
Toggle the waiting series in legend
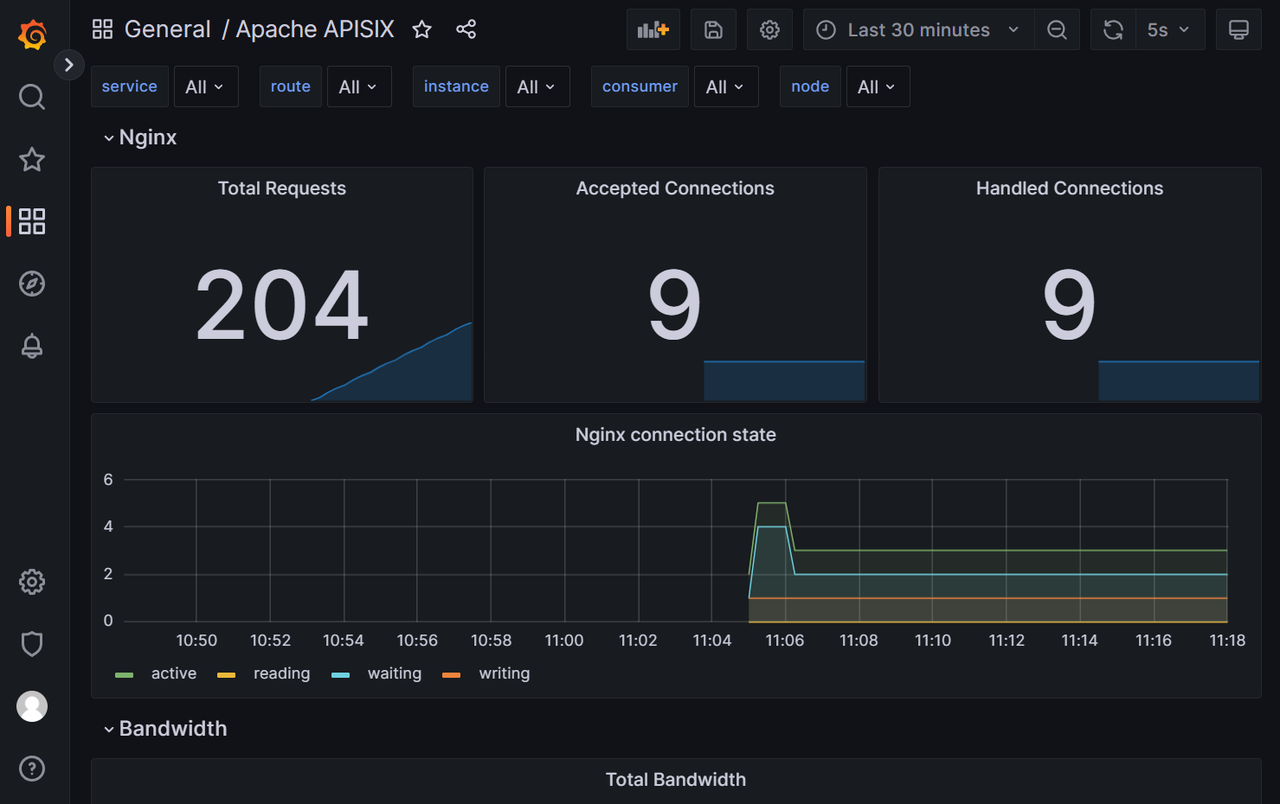[394, 674]
